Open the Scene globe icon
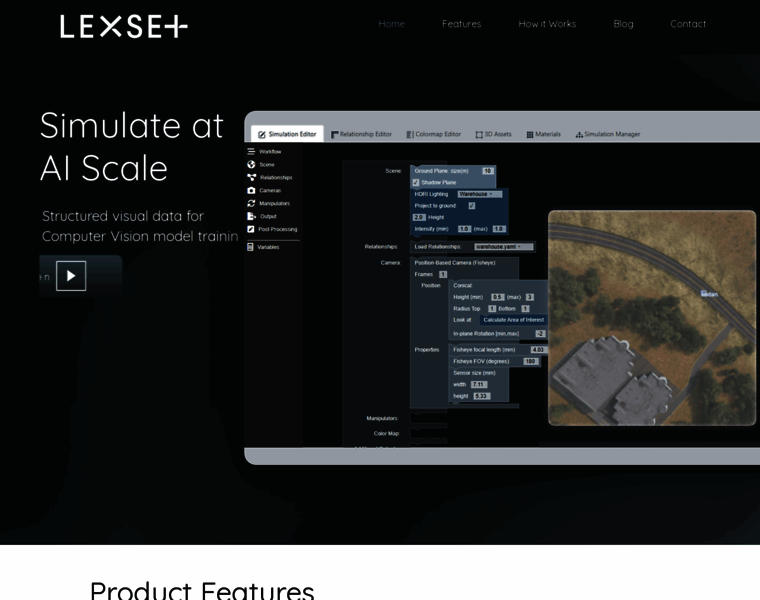The width and height of the screenshot is (760, 600). click(x=251, y=164)
